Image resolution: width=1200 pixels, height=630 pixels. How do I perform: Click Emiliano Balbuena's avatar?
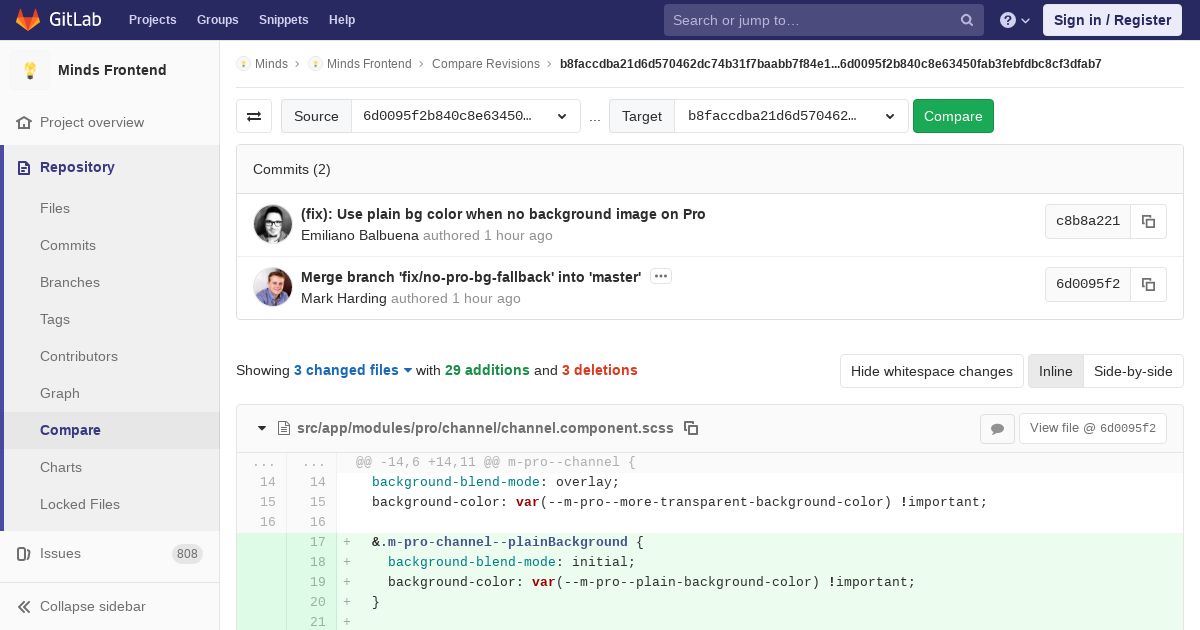(273, 224)
